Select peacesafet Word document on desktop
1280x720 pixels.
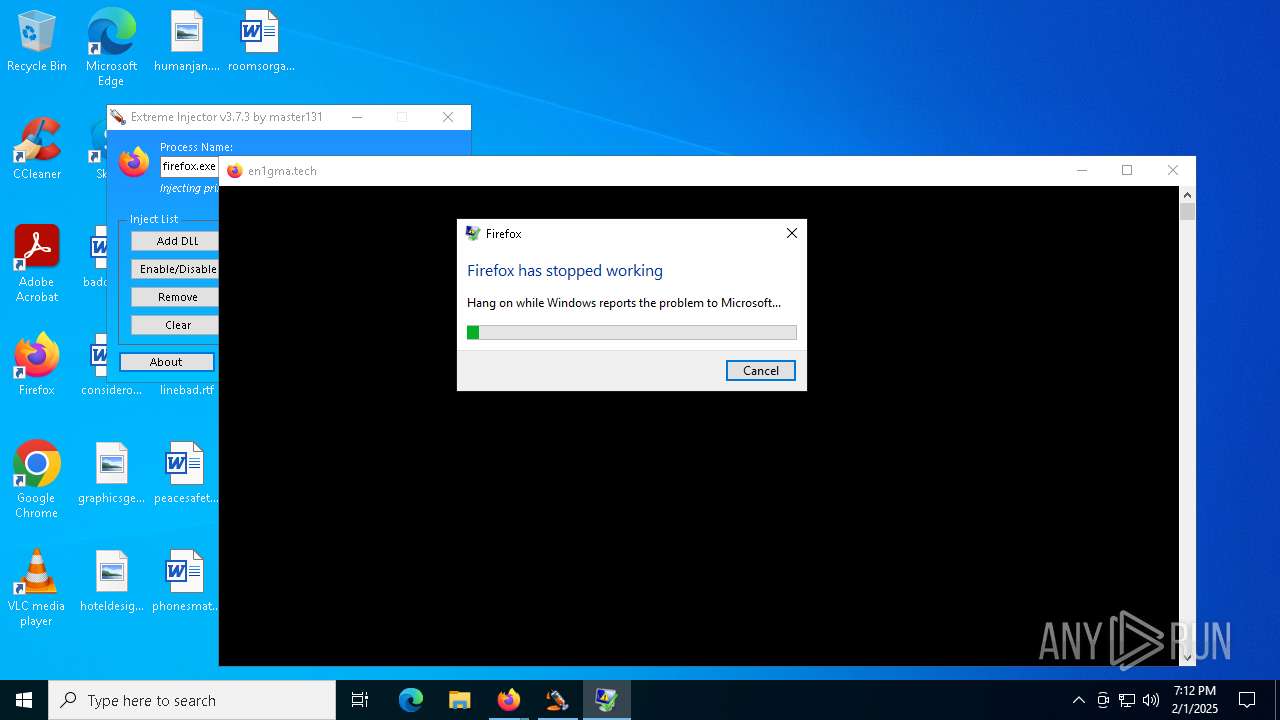186,473
